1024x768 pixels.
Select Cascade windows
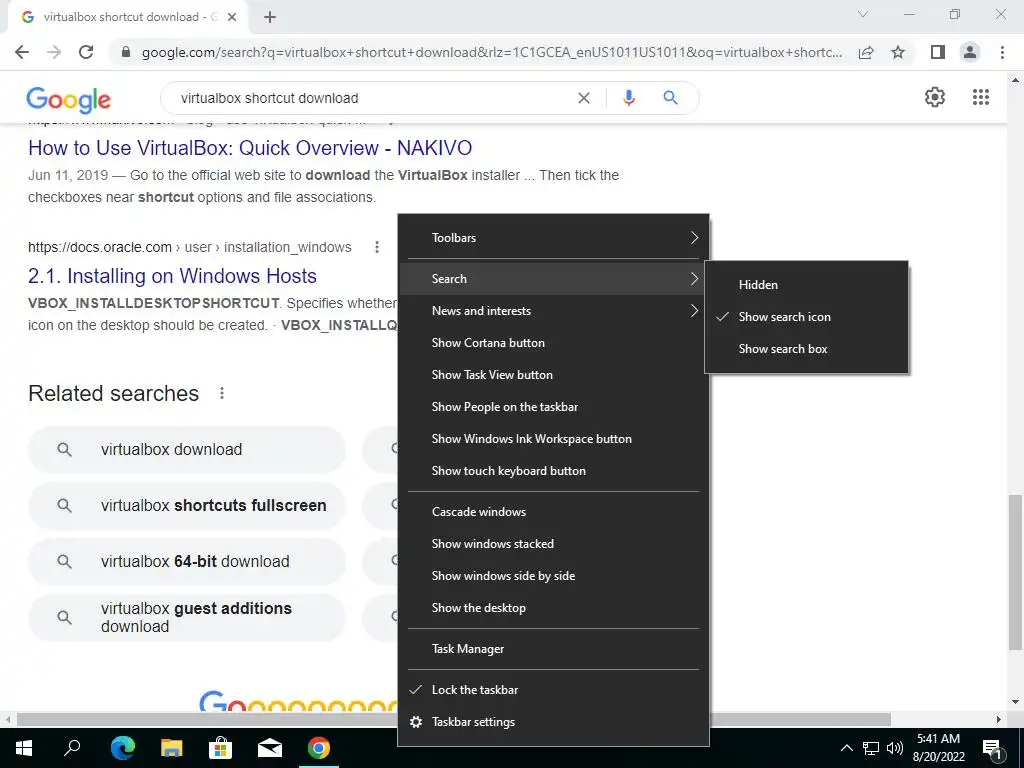(x=553, y=512)
